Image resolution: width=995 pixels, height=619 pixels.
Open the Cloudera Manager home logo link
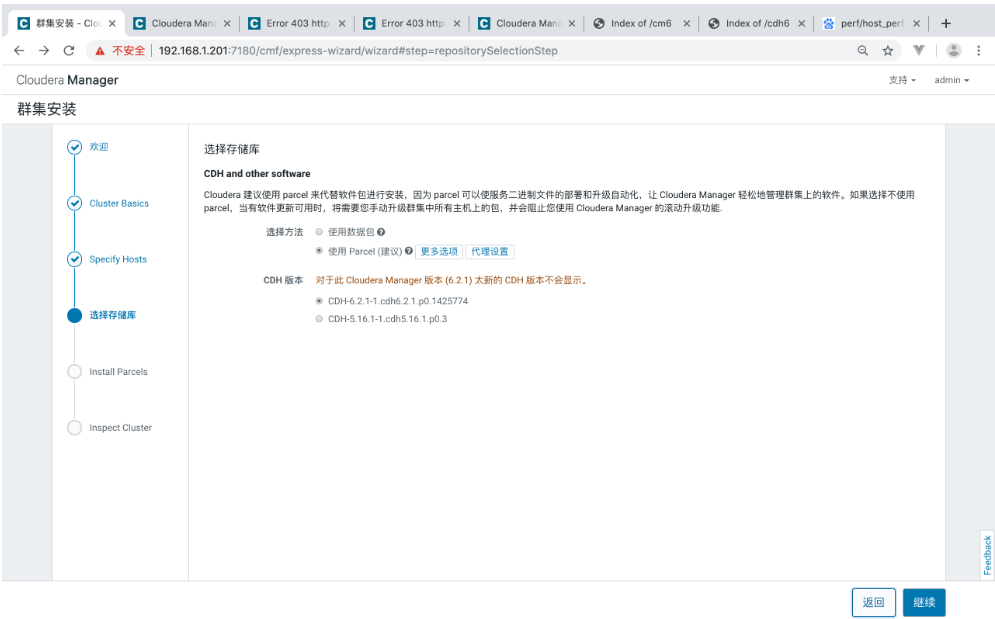tap(67, 80)
